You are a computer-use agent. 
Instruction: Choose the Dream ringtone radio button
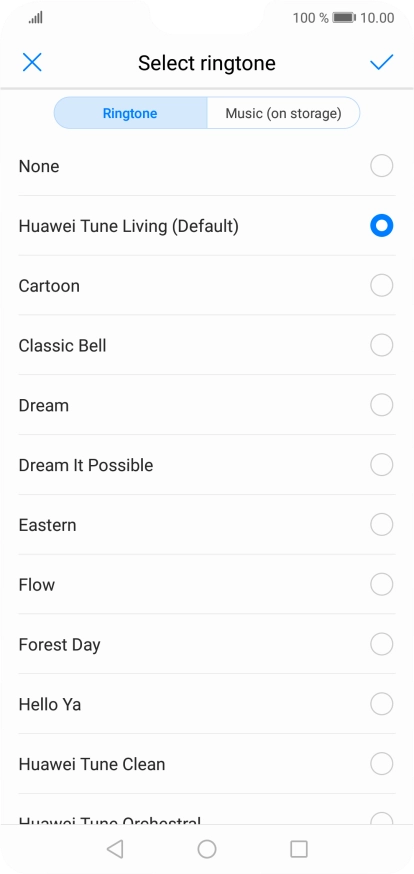coord(382,405)
